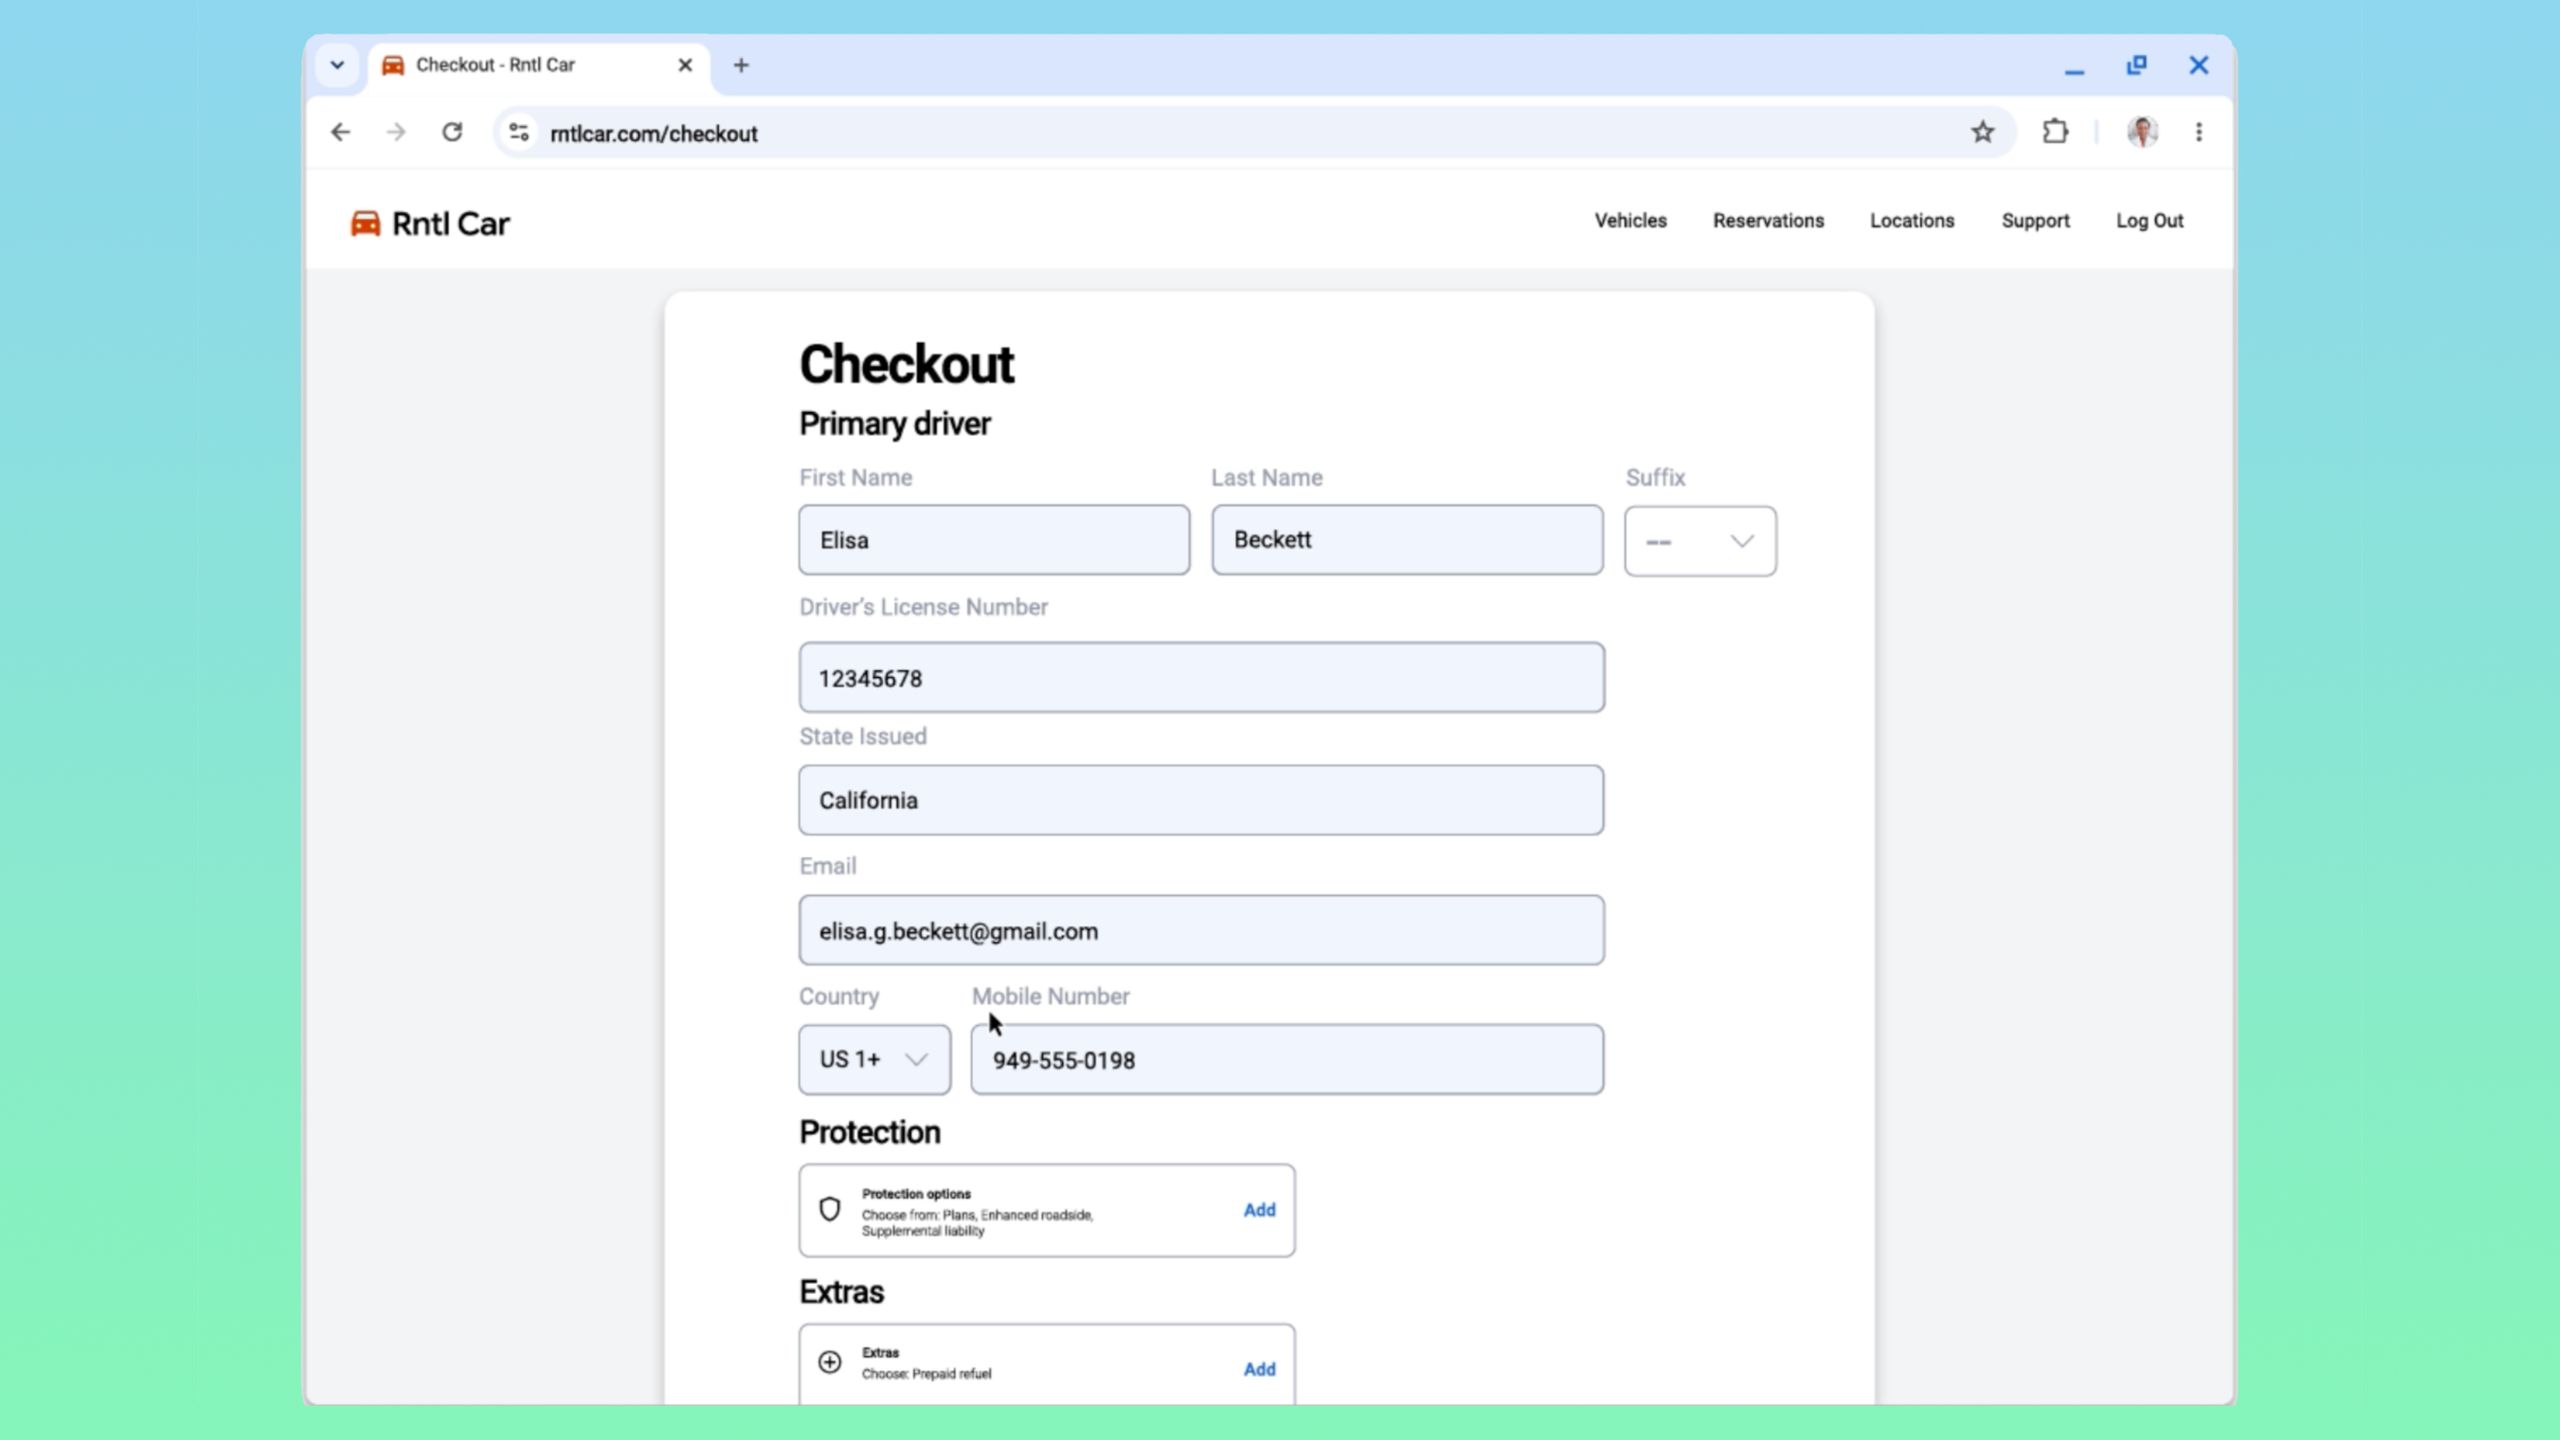Open a new browser tab
This screenshot has height=1440, width=2560.
click(741, 64)
